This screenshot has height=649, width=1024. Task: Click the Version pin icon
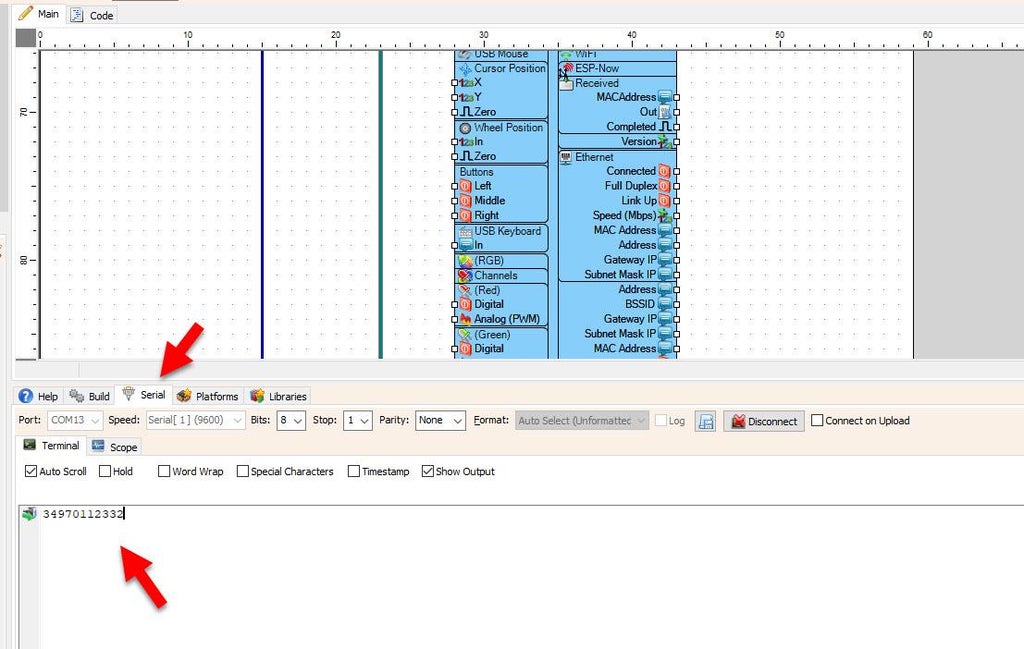665,142
